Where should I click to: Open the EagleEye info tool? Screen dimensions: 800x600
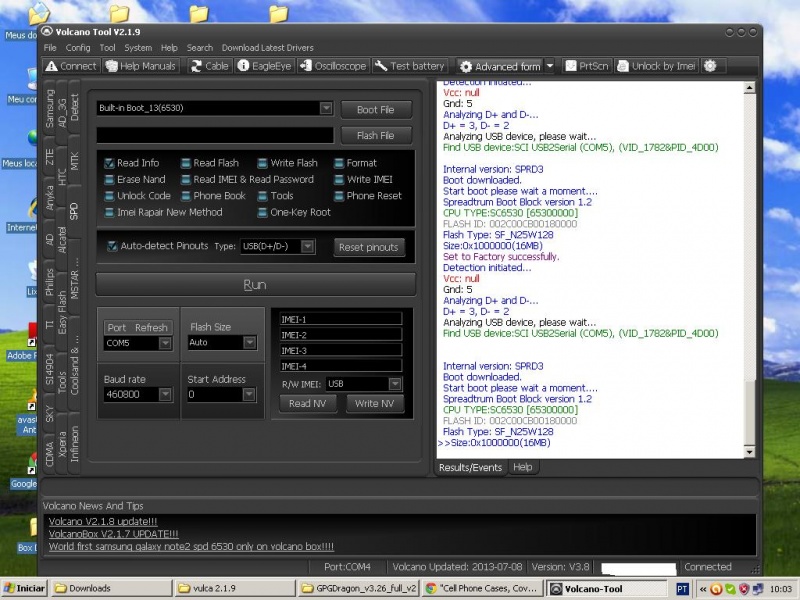coord(264,66)
